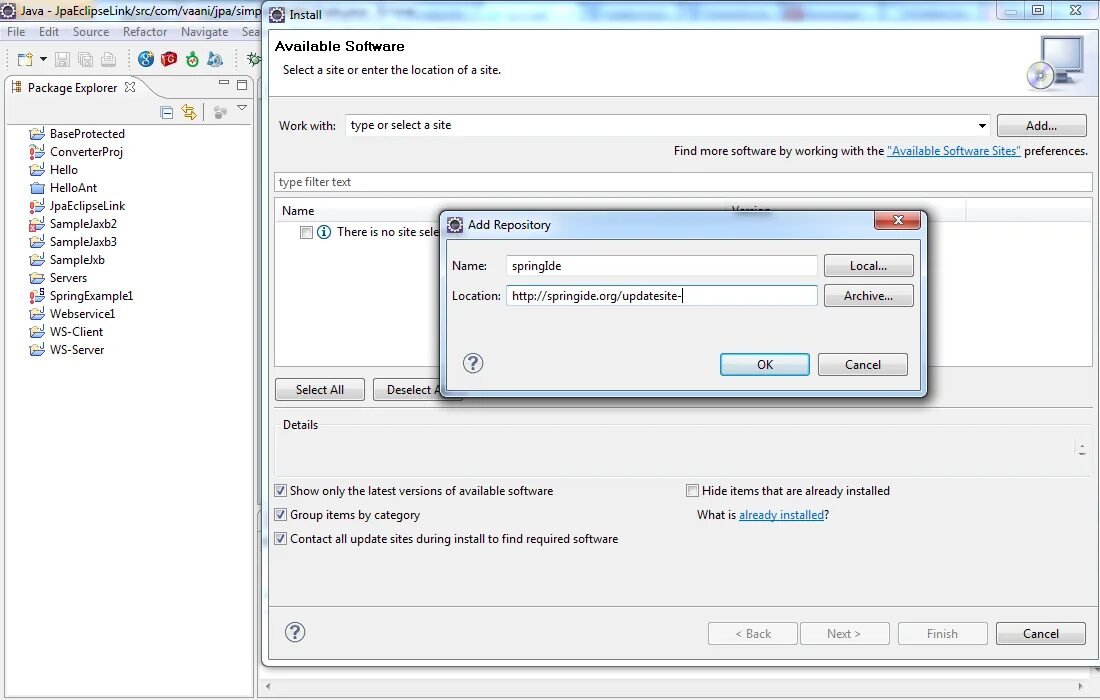Select the Package Explorer tab

[x=72, y=88]
